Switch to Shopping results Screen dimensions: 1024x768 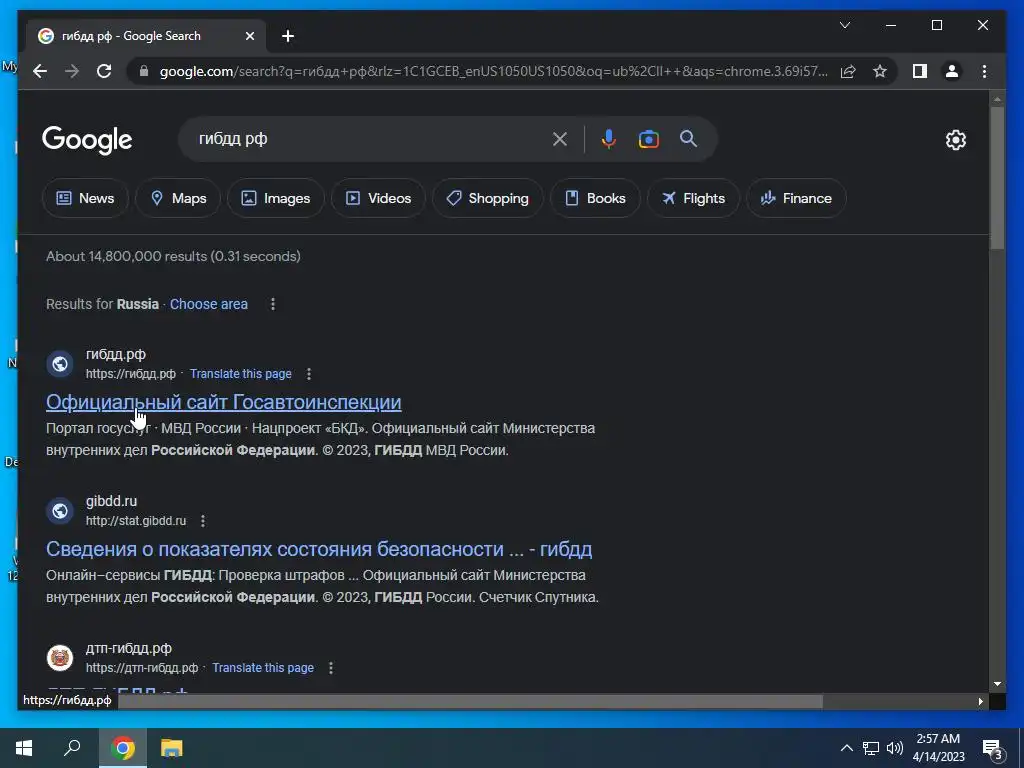pyautogui.click(x=487, y=198)
